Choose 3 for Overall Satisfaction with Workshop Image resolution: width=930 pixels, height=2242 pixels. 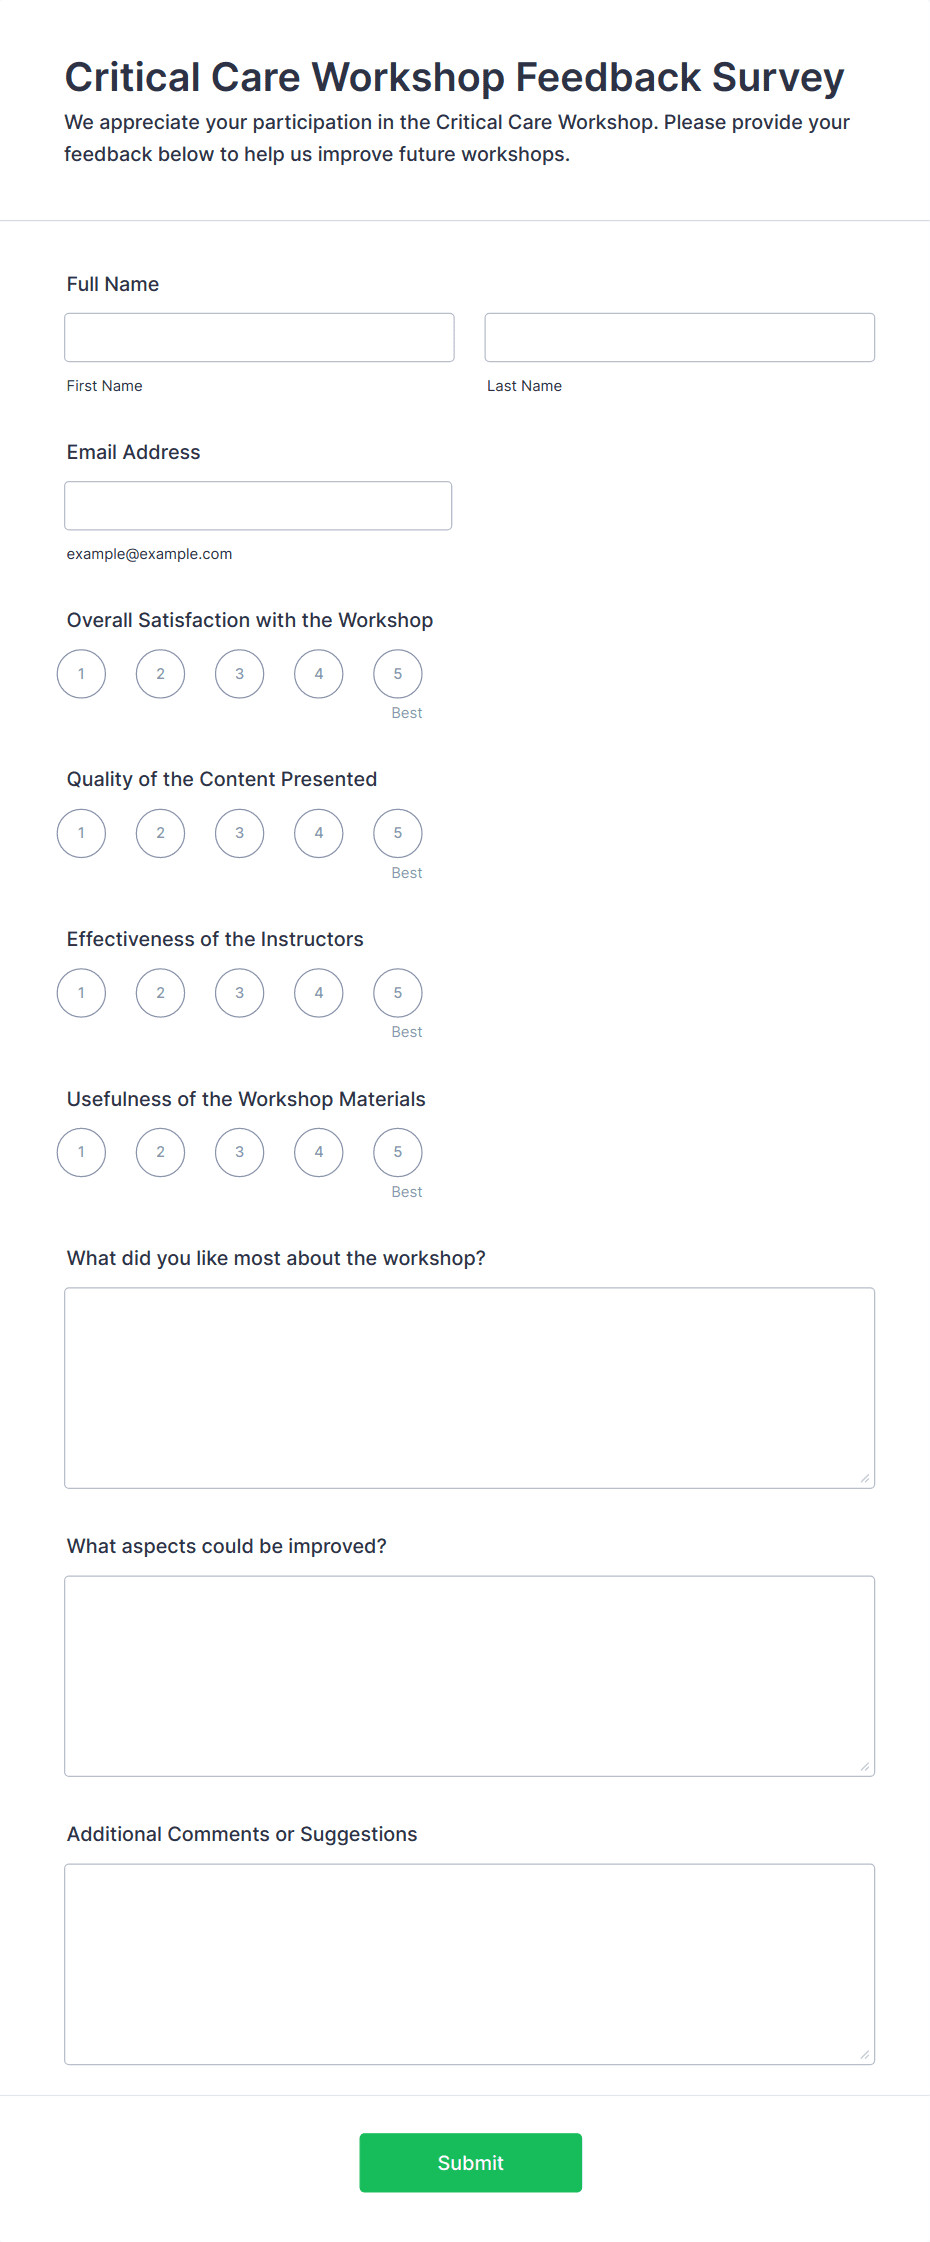click(x=239, y=674)
